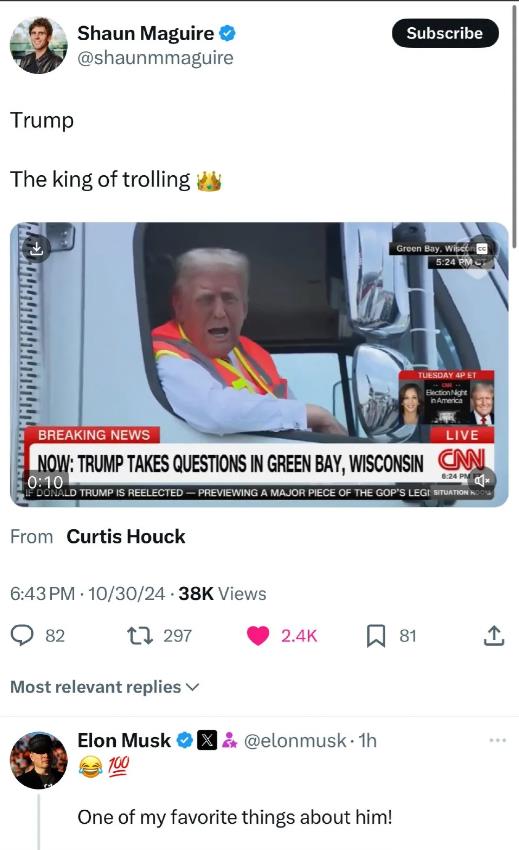Open Shaun Maguire's profile picture

39,45
